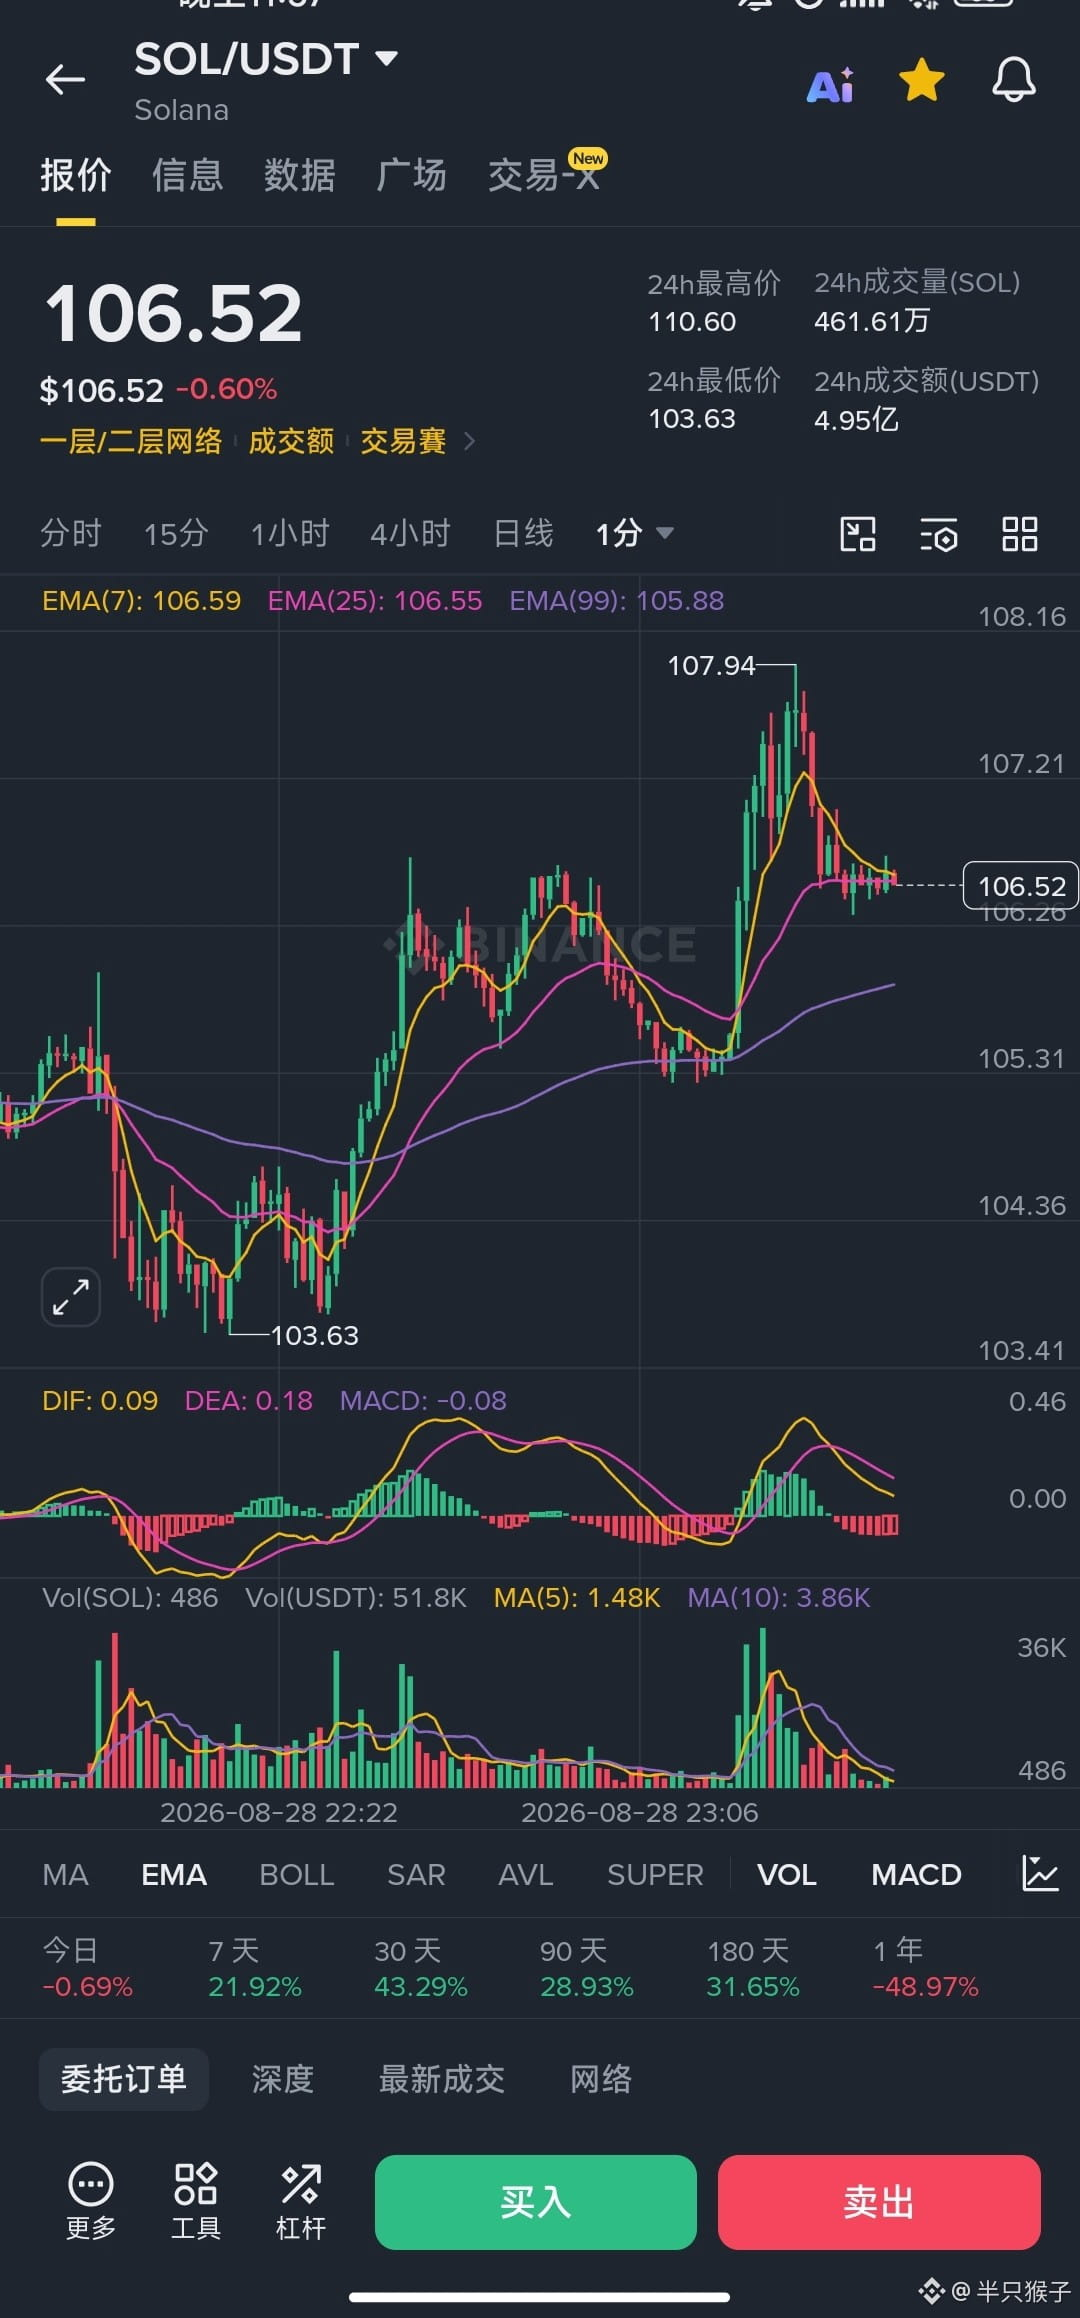Select the 分时 chart interval
The image size is (1080, 2318).
[71, 533]
